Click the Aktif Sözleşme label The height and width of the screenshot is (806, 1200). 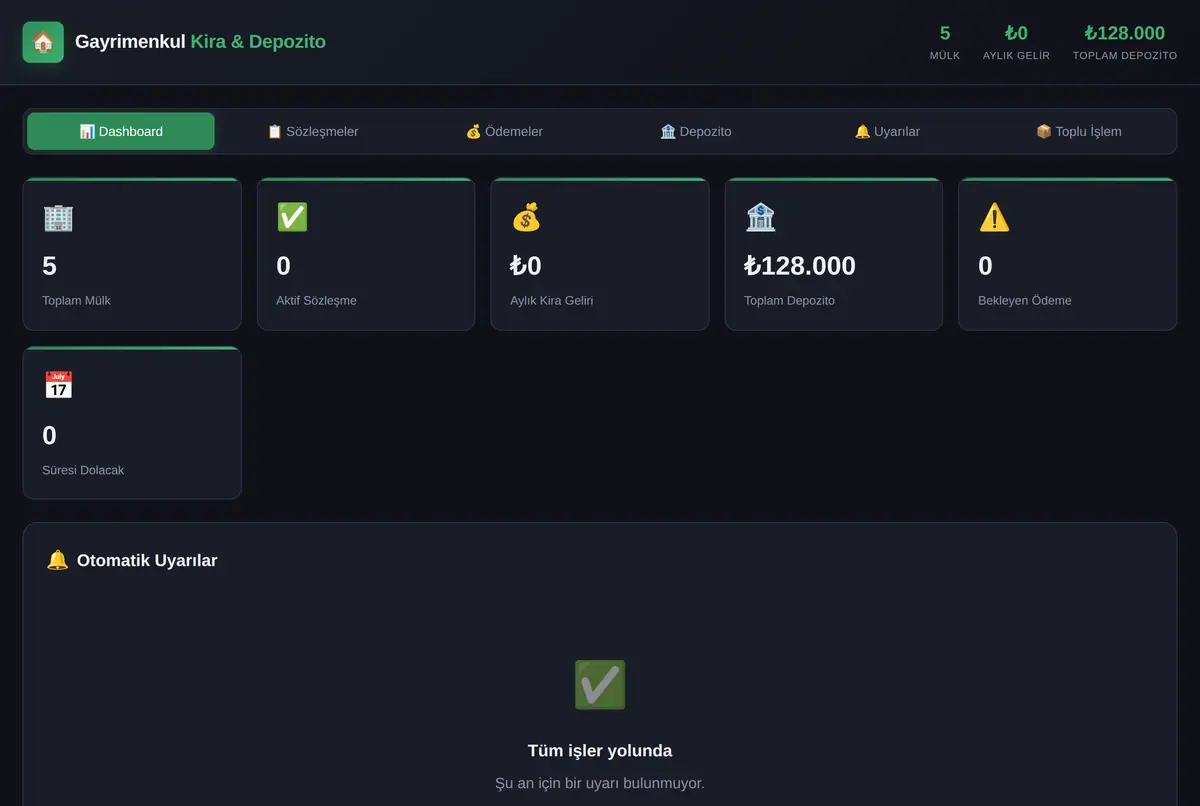tap(316, 300)
